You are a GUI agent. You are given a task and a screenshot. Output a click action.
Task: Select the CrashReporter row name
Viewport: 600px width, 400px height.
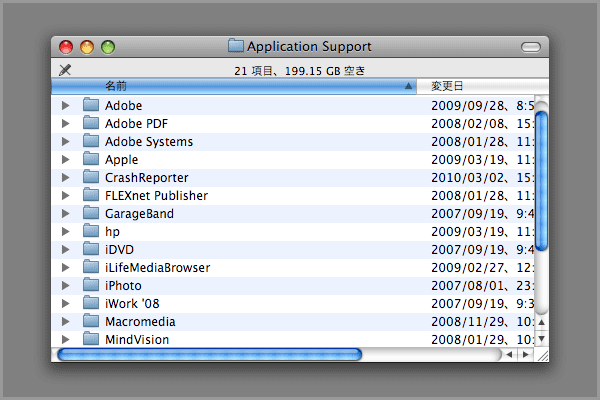point(147,178)
